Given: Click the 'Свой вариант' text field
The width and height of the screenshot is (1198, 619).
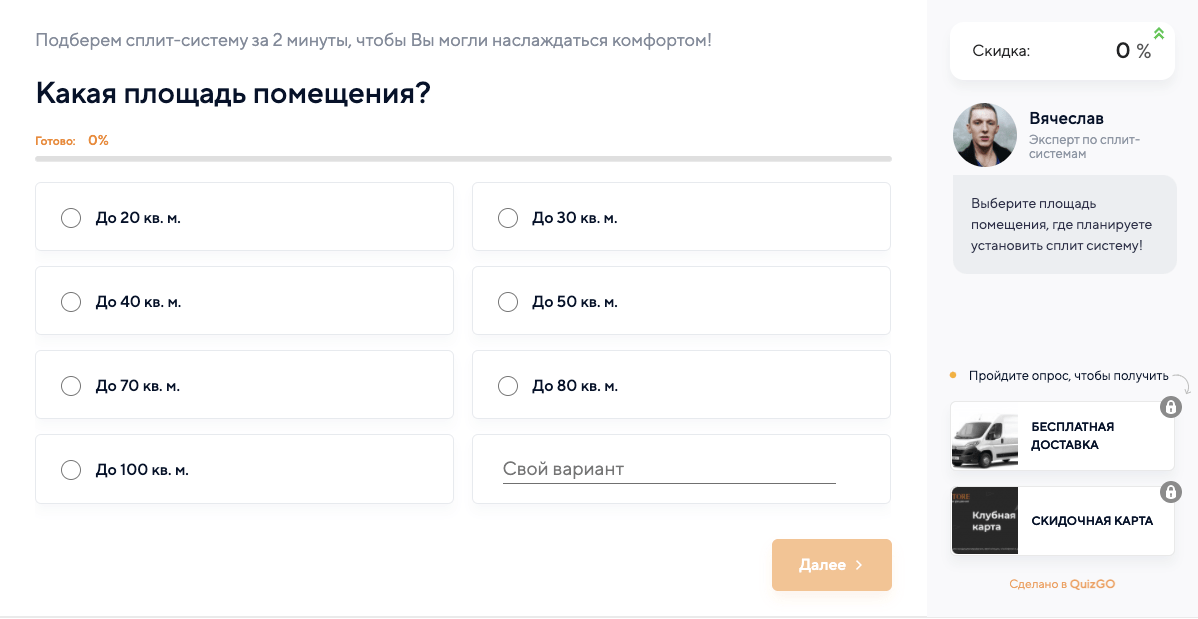Looking at the screenshot, I should click(668, 469).
